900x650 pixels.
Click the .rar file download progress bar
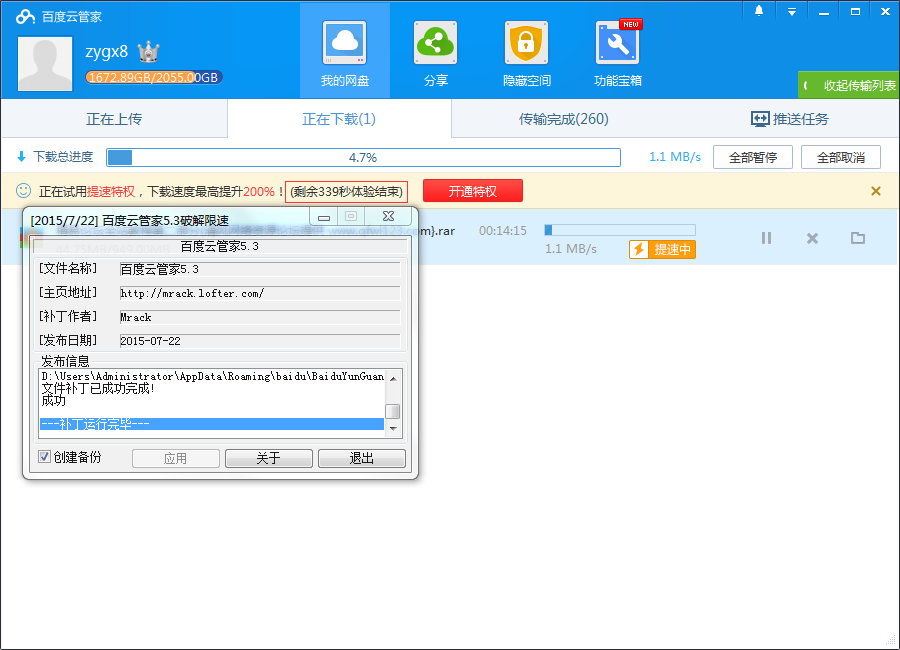(x=620, y=230)
